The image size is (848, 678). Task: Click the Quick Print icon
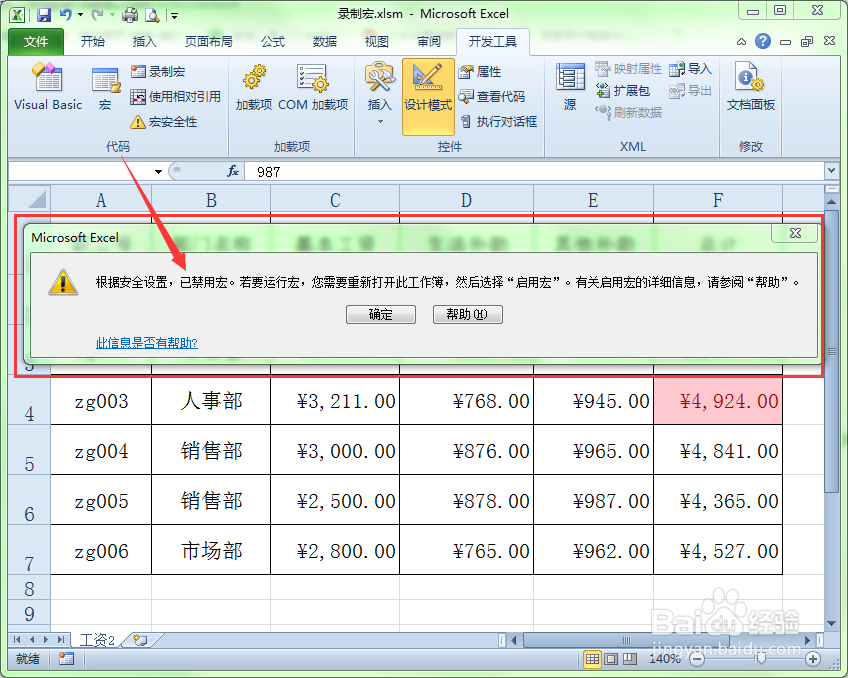130,15
